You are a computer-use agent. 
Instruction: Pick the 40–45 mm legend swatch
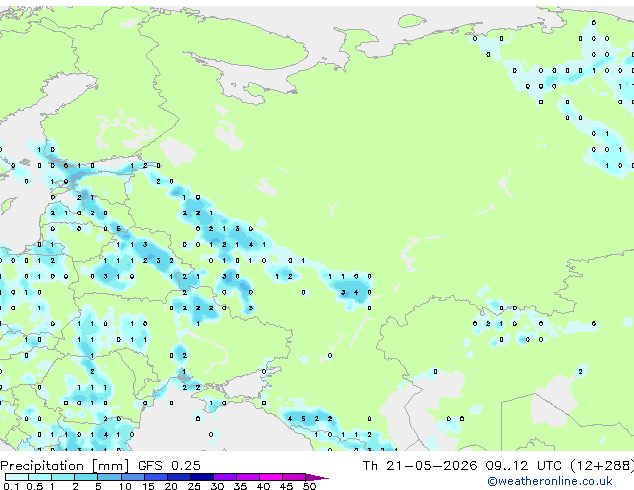[x=271, y=477]
